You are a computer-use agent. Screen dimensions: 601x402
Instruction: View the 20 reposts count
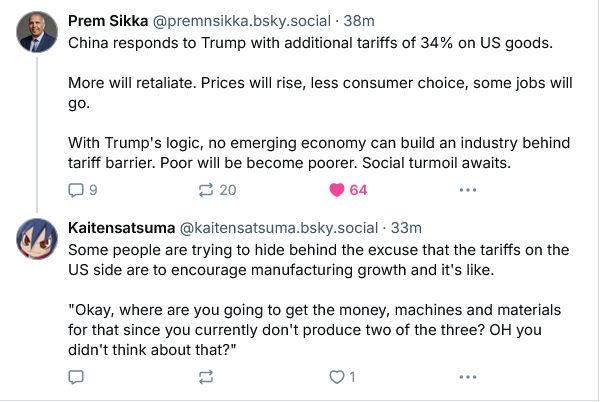pyautogui.click(x=228, y=190)
